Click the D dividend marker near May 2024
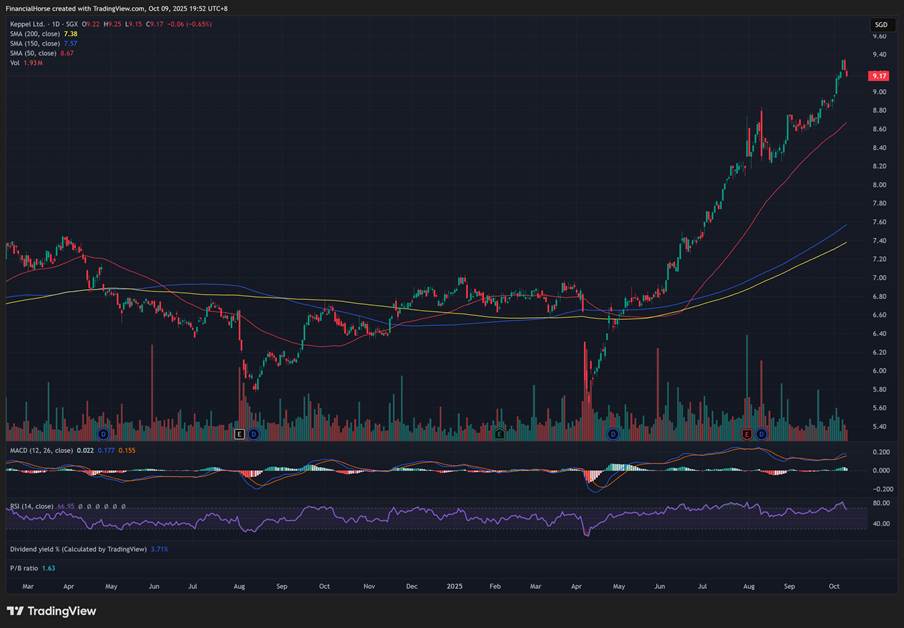This screenshot has height=628, width=904. point(104,434)
